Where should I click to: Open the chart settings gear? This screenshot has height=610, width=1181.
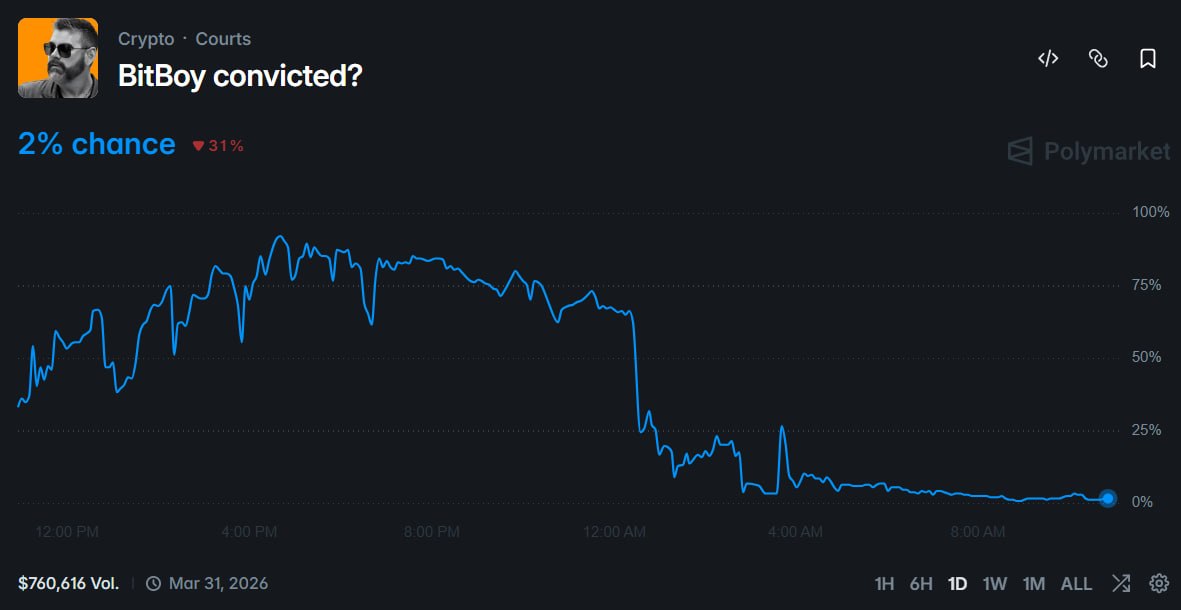click(1157, 582)
